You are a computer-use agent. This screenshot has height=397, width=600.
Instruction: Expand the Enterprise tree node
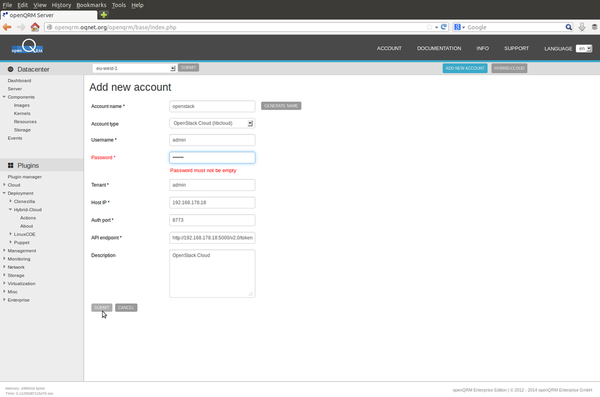click(4, 300)
